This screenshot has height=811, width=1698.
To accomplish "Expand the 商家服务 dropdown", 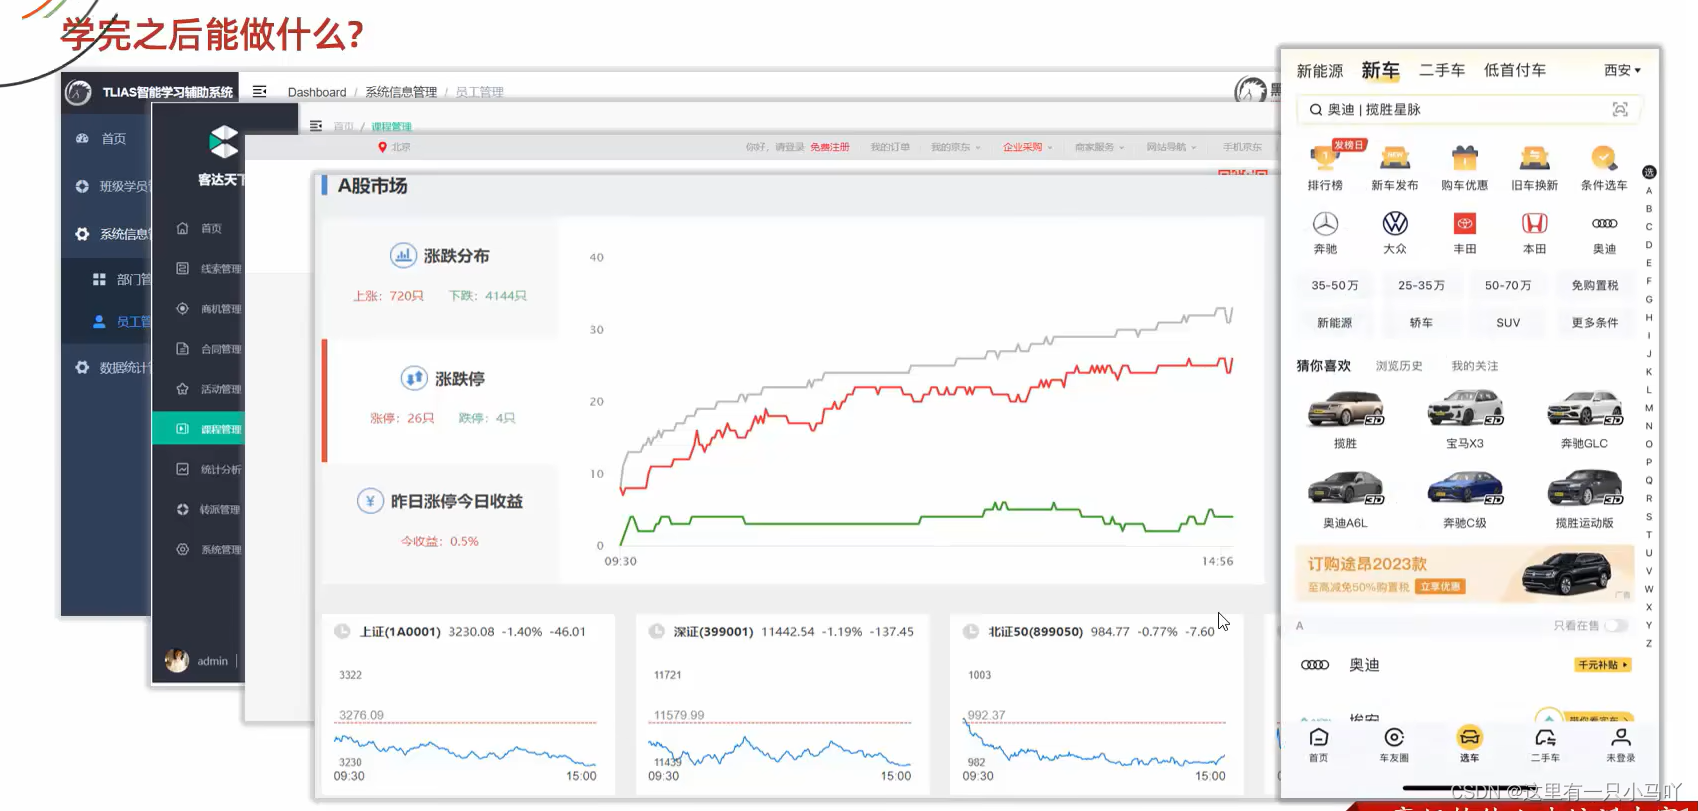I will (x=1100, y=147).
